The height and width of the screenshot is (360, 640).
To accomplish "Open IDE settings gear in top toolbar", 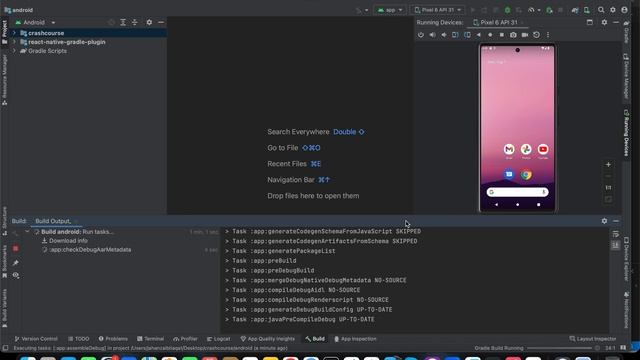I will [x=613, y=10].
